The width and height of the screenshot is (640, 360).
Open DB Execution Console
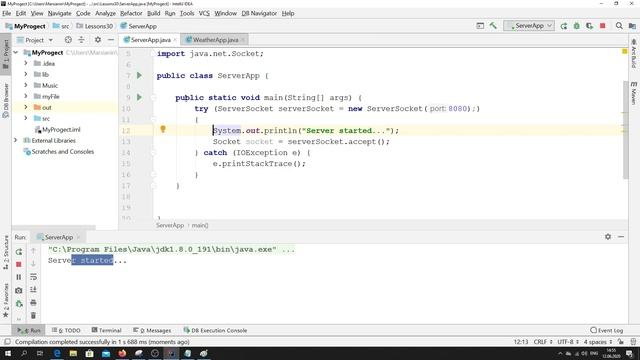click(215, 330)
